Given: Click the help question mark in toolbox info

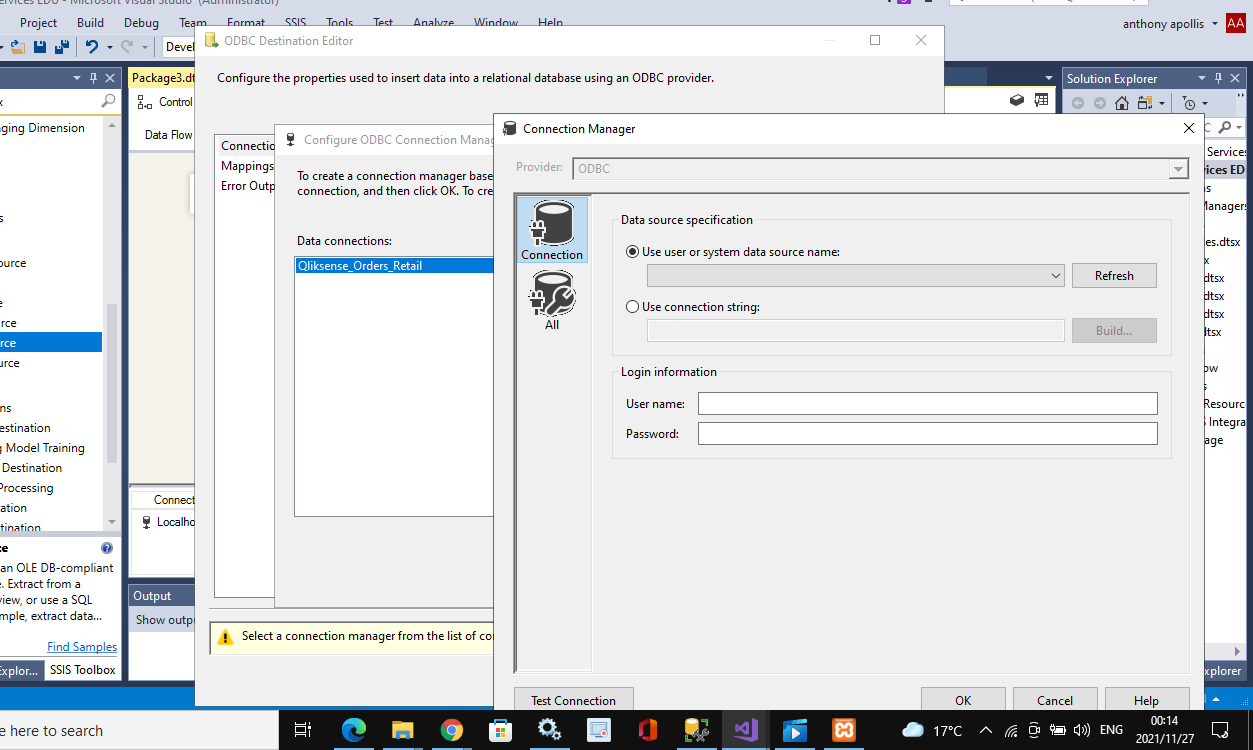Looking at the screenshot, I should (x=107, y=548).
